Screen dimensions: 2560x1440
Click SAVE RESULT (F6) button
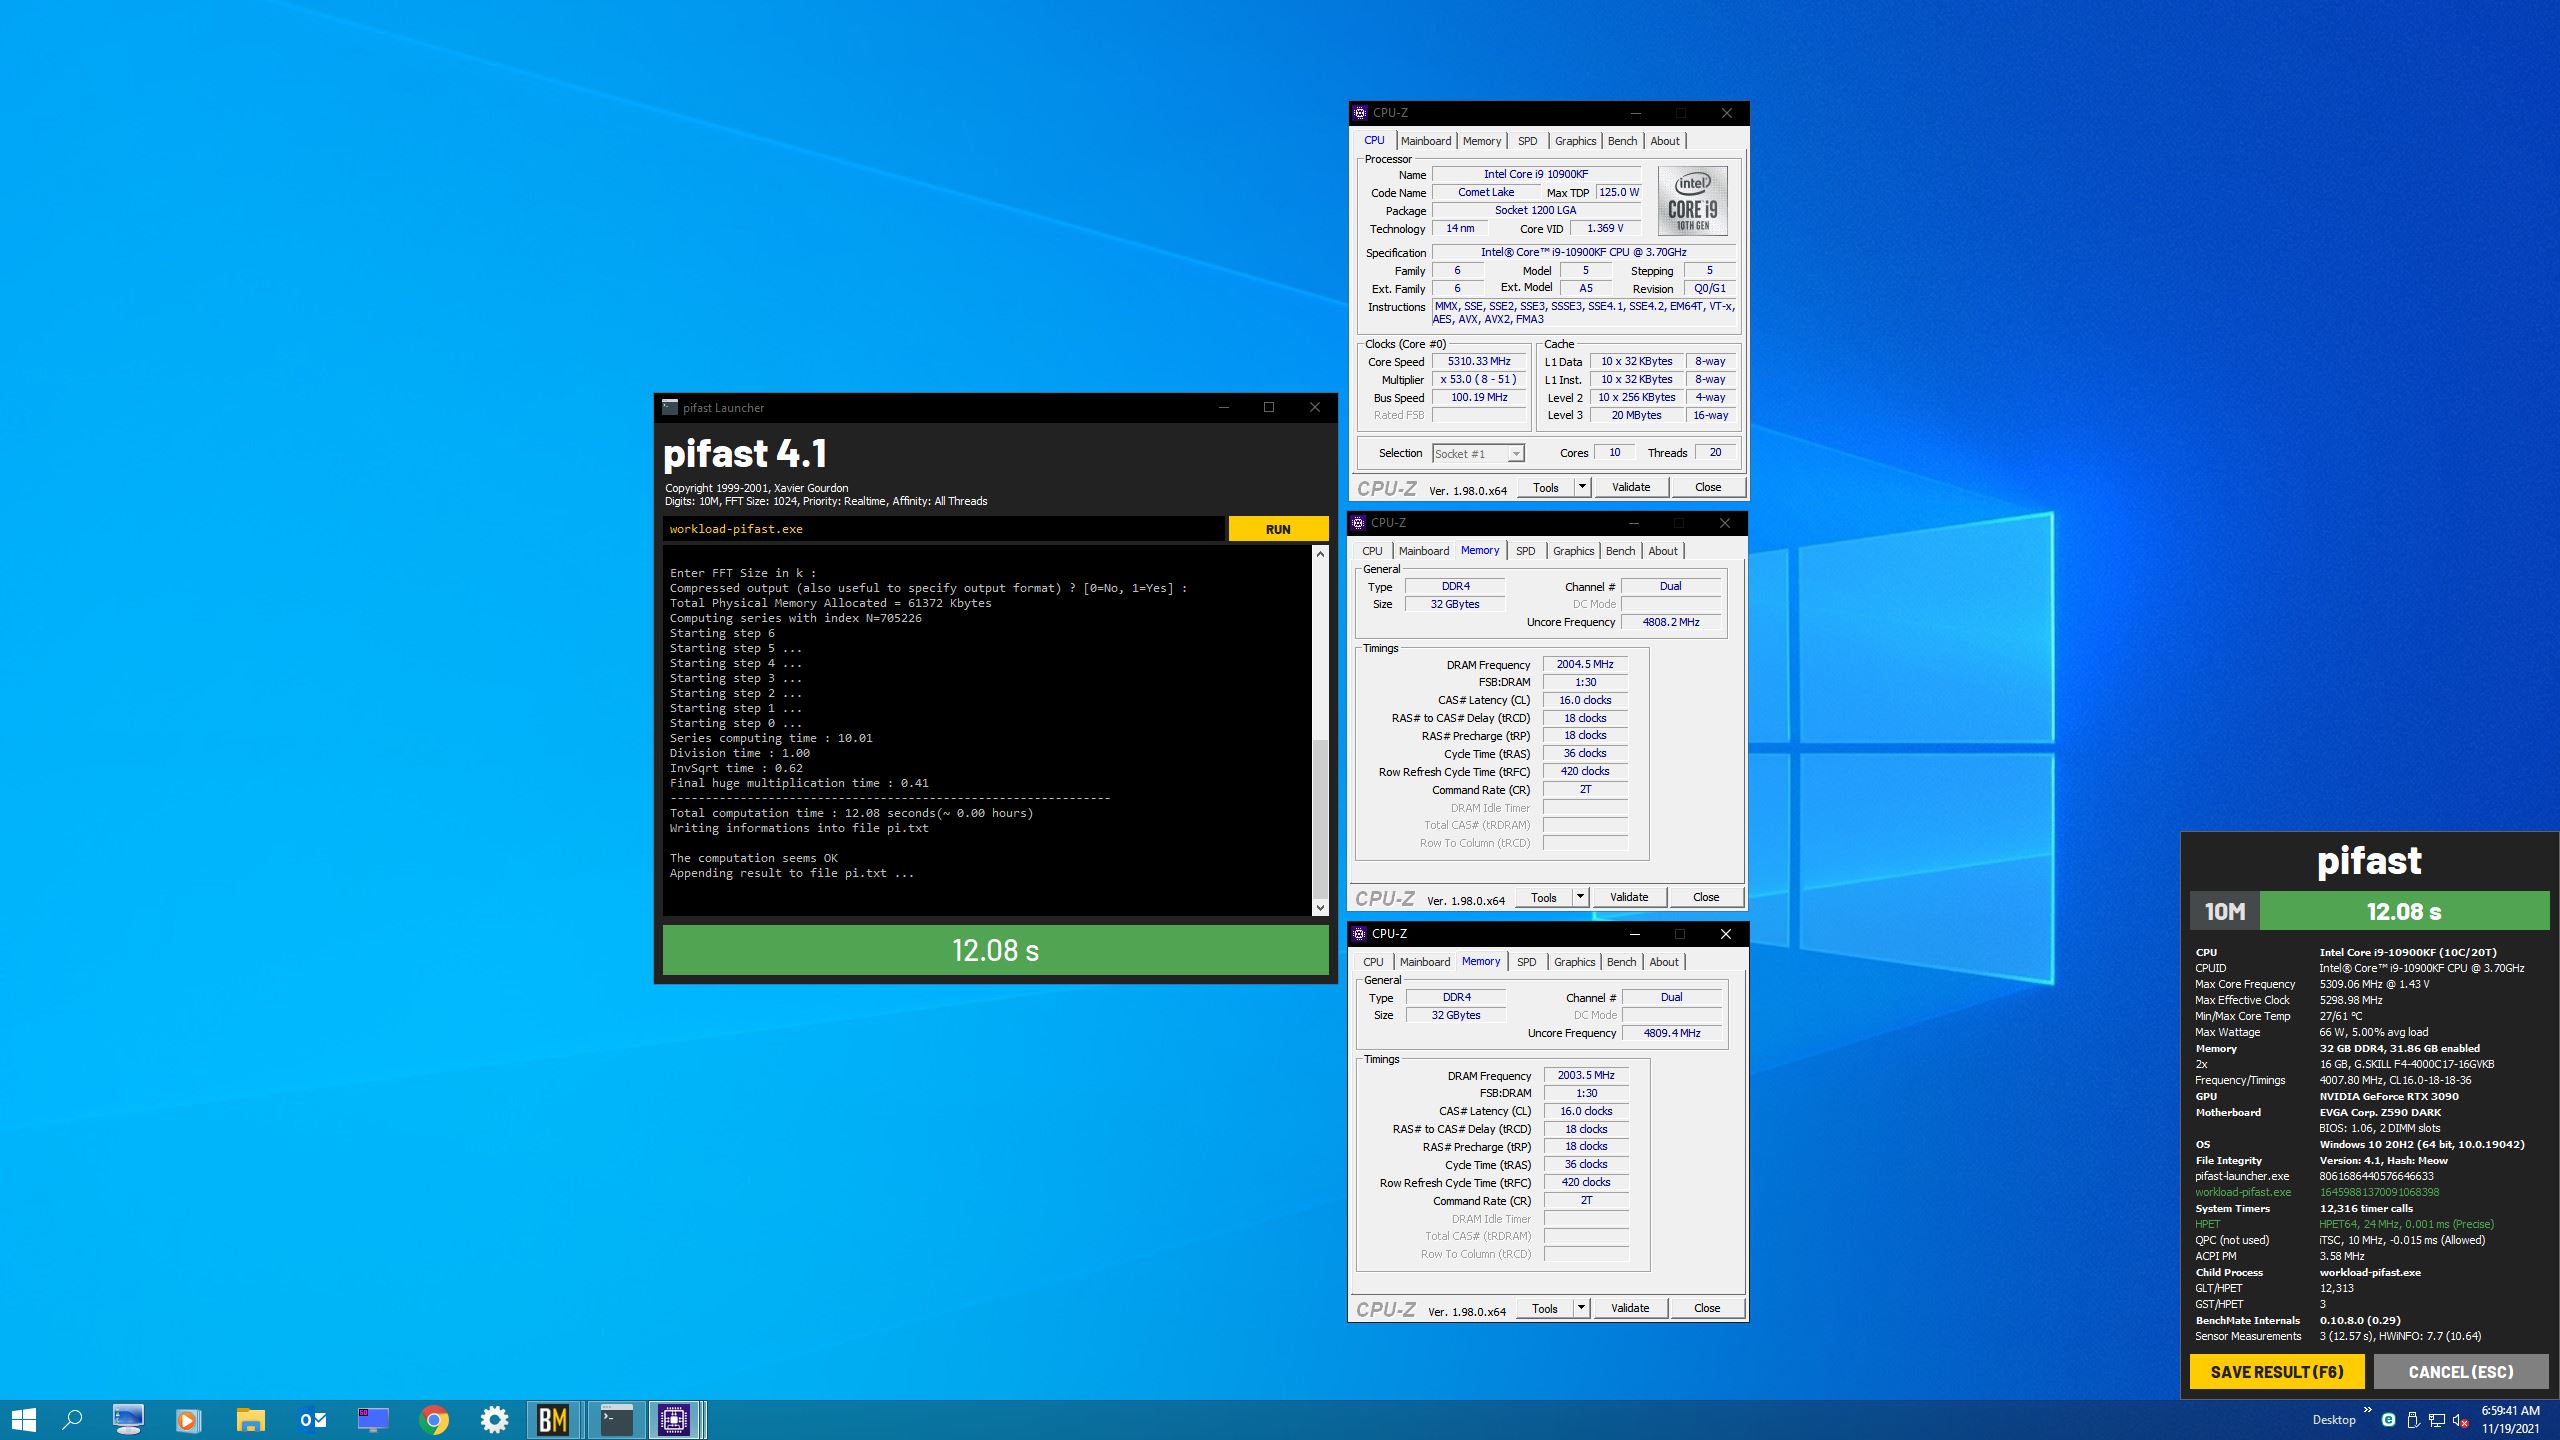(2276, 1372)
